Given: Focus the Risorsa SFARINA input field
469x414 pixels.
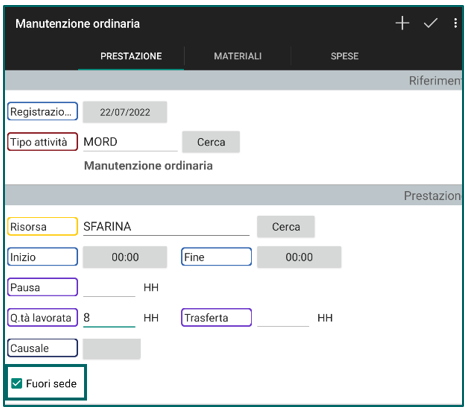Looking at the screenshot, I should (166, 227).
